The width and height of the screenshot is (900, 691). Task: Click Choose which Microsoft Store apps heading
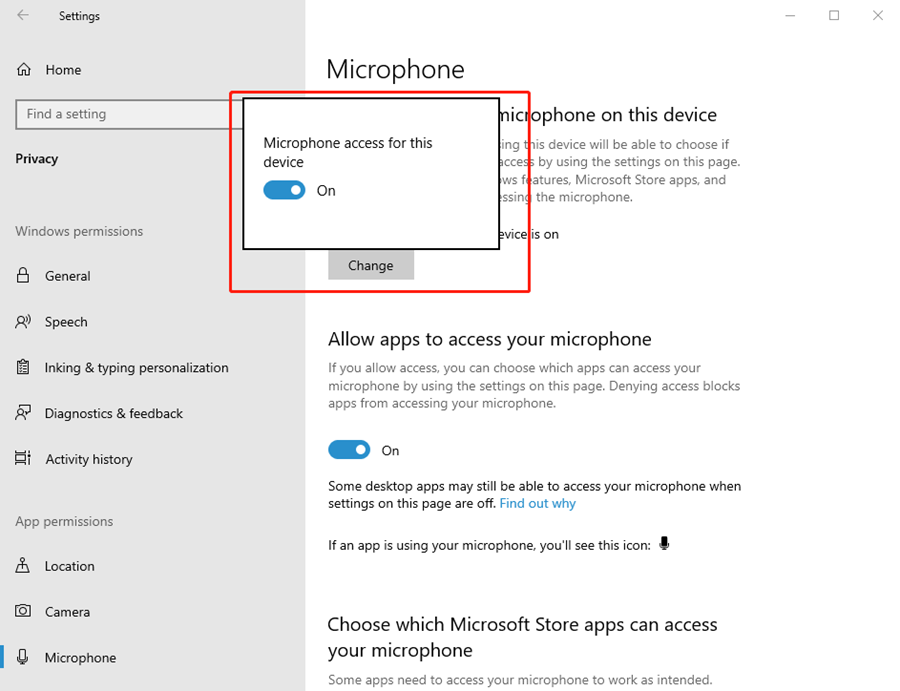coord(522,637)
